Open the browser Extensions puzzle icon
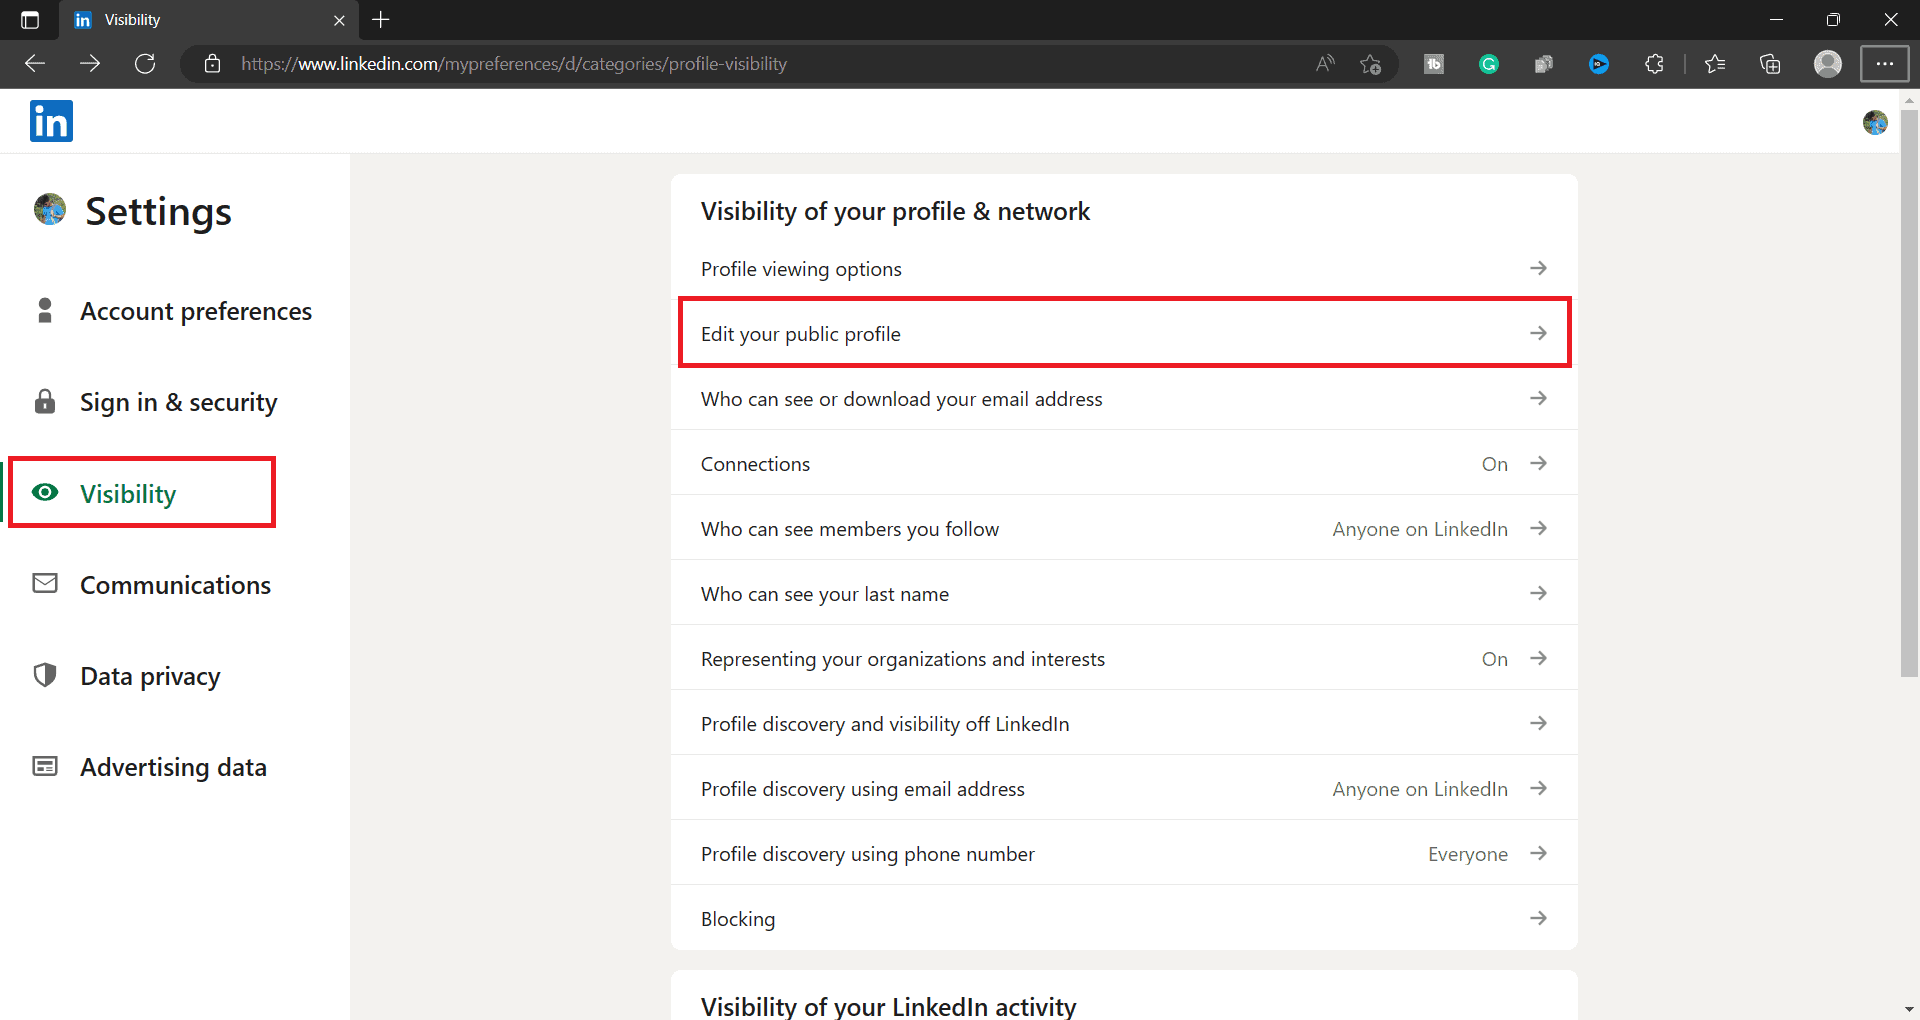The width and height of the screenshot is (1920, 1020). (1654, 64)
